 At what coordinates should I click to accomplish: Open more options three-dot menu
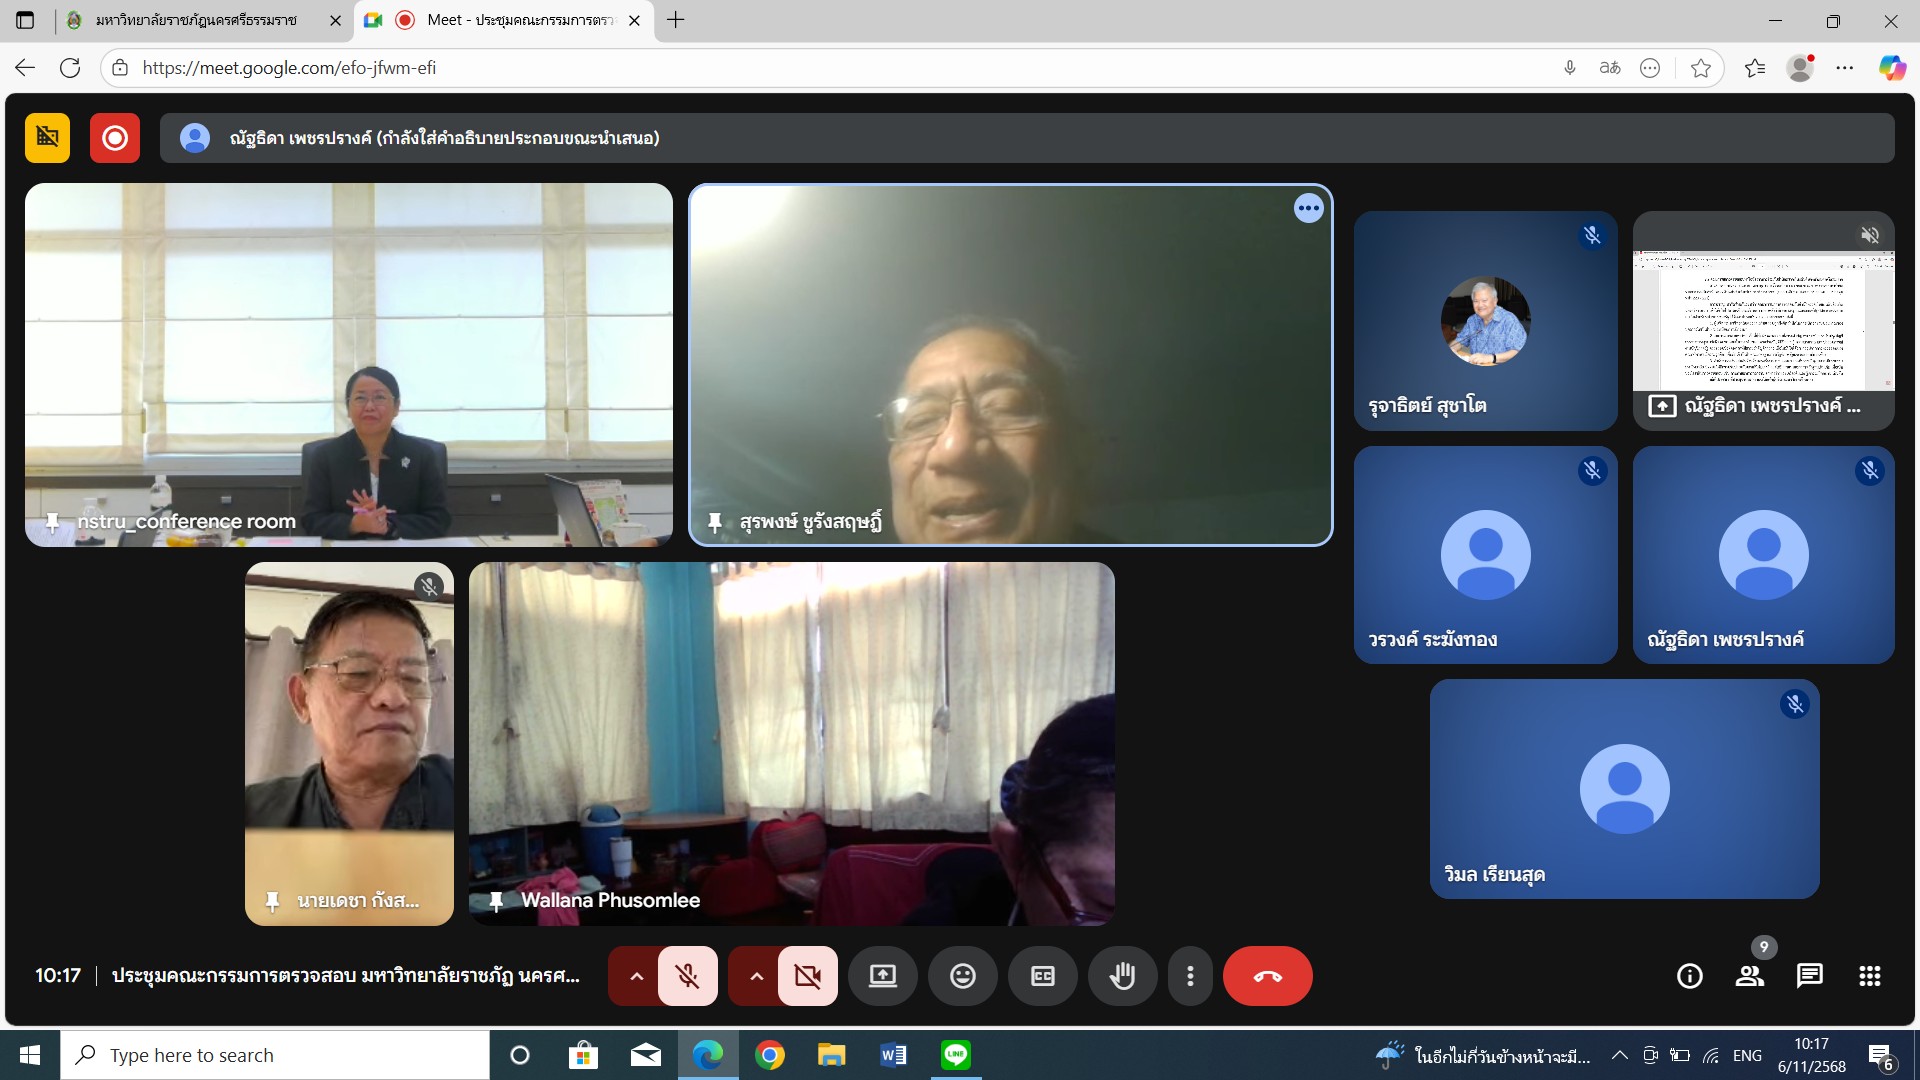tap(1189, 976)
